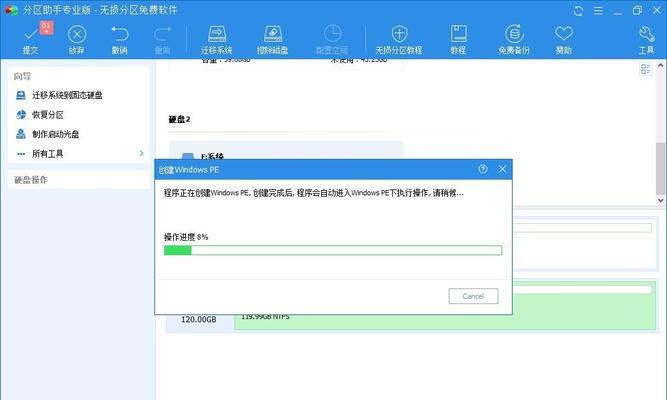Click the 硬盘2 heading
The width and height of the screenshot is (667, 400).
(179, 119)
